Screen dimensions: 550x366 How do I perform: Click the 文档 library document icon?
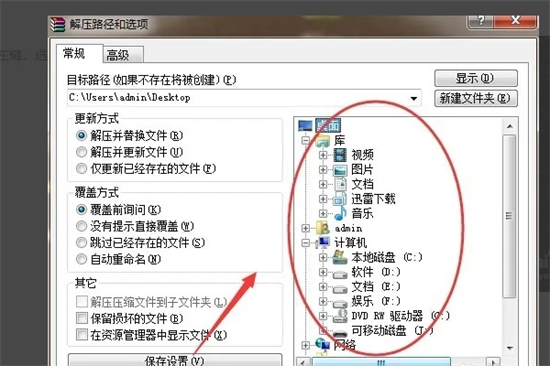coord(340,184)
